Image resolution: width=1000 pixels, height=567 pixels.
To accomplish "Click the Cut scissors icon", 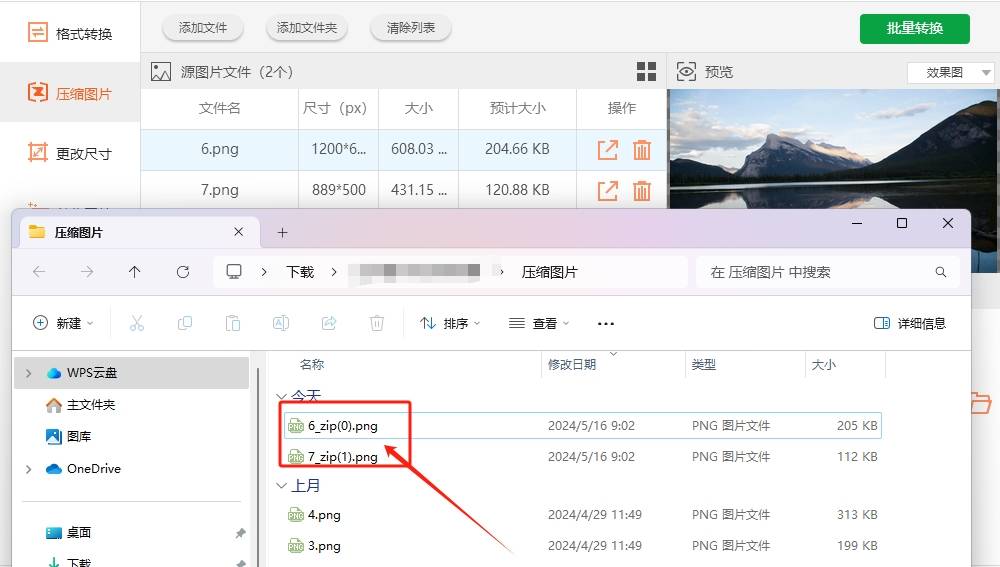I will click(x=136, y=323).
